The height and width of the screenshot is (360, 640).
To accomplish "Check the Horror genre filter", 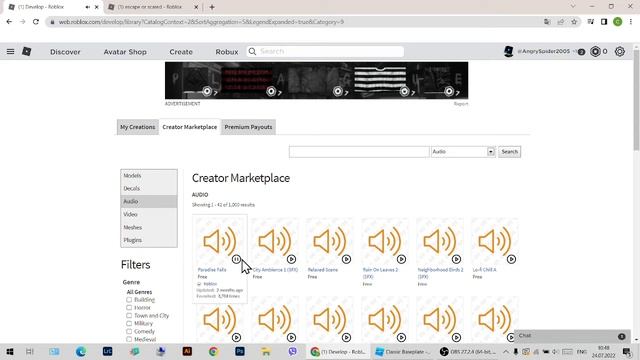I will coord(129,307).
